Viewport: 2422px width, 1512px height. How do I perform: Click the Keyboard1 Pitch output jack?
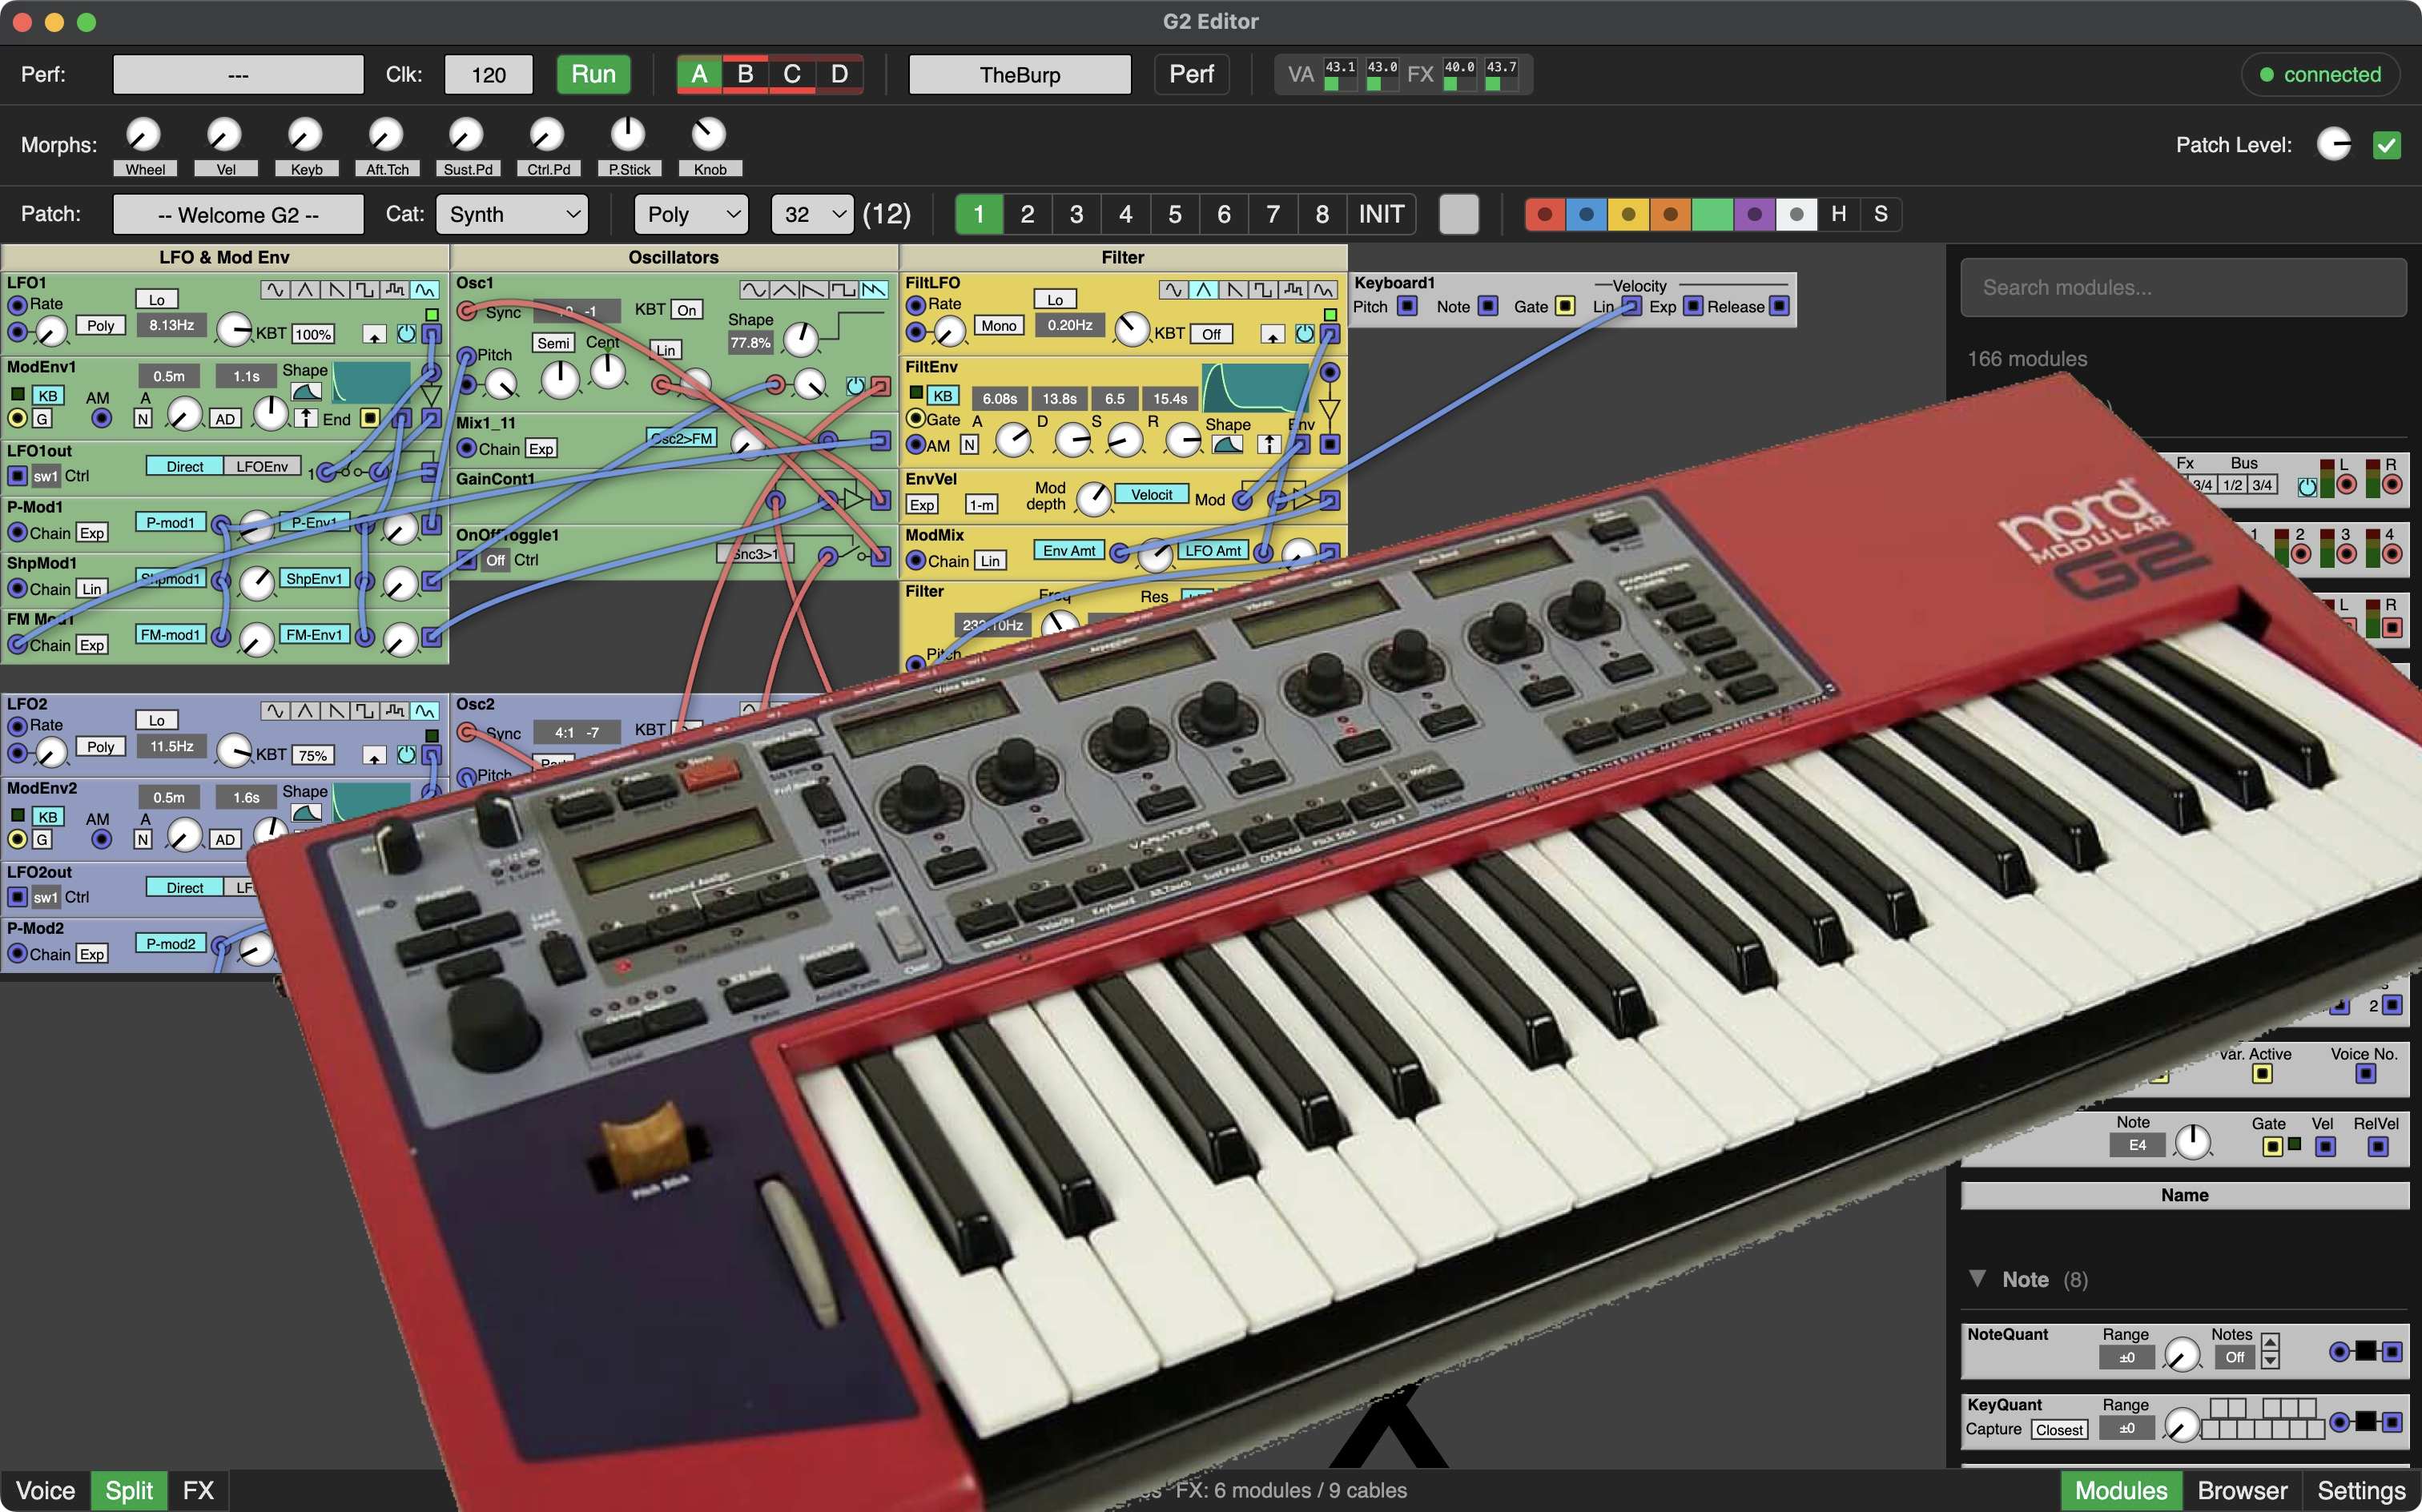tap(1407, 306)
